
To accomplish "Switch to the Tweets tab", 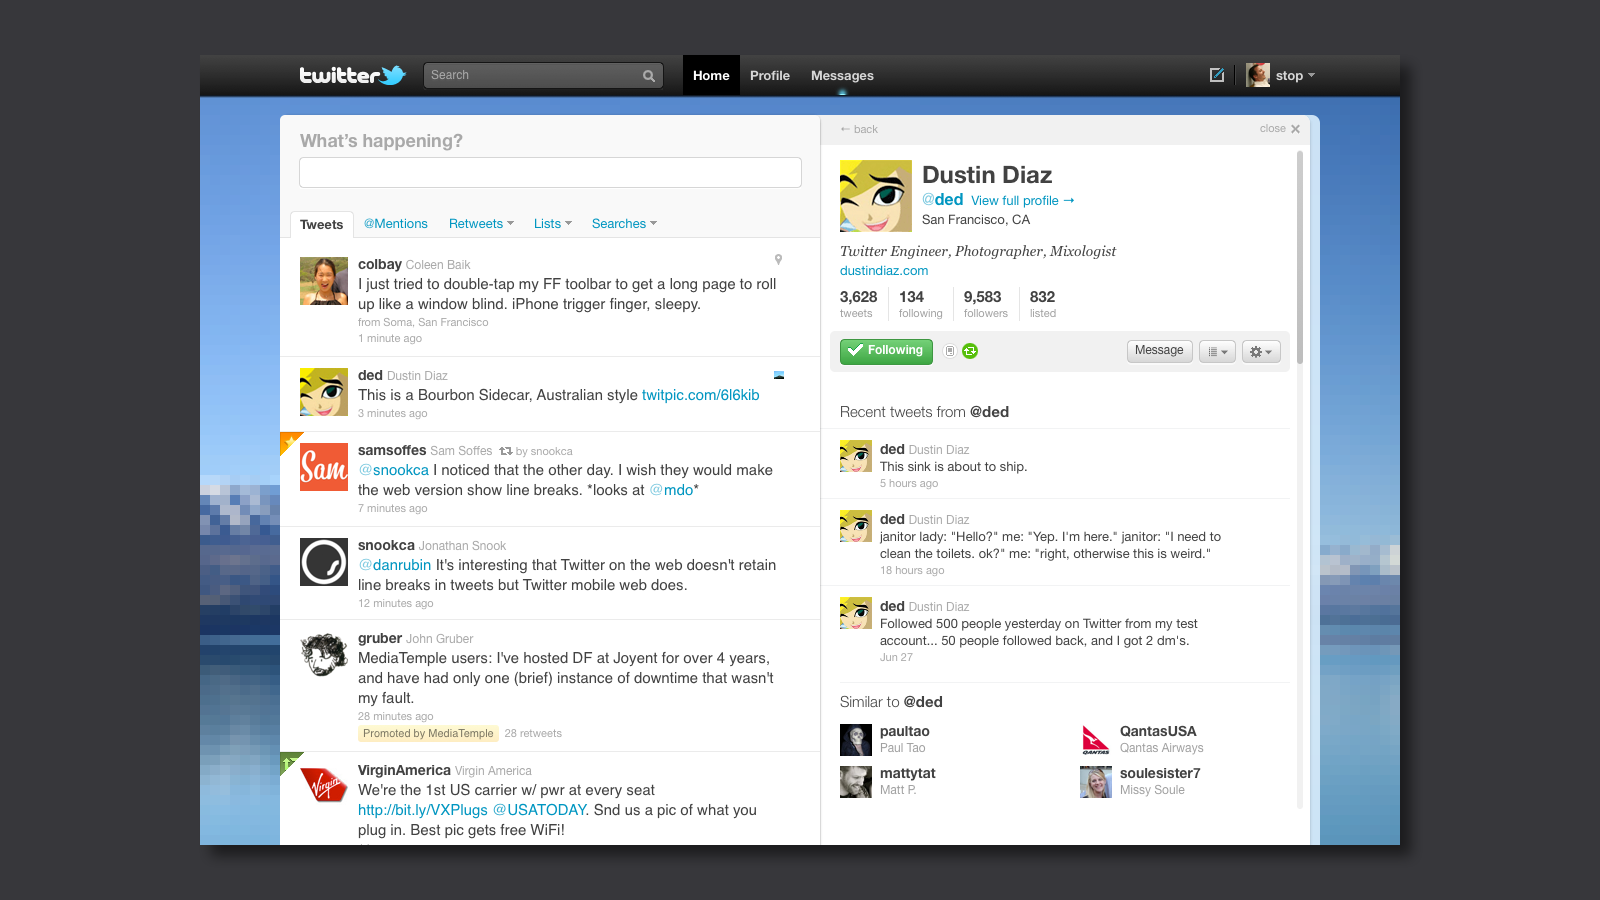I will [x=322, y=225].
